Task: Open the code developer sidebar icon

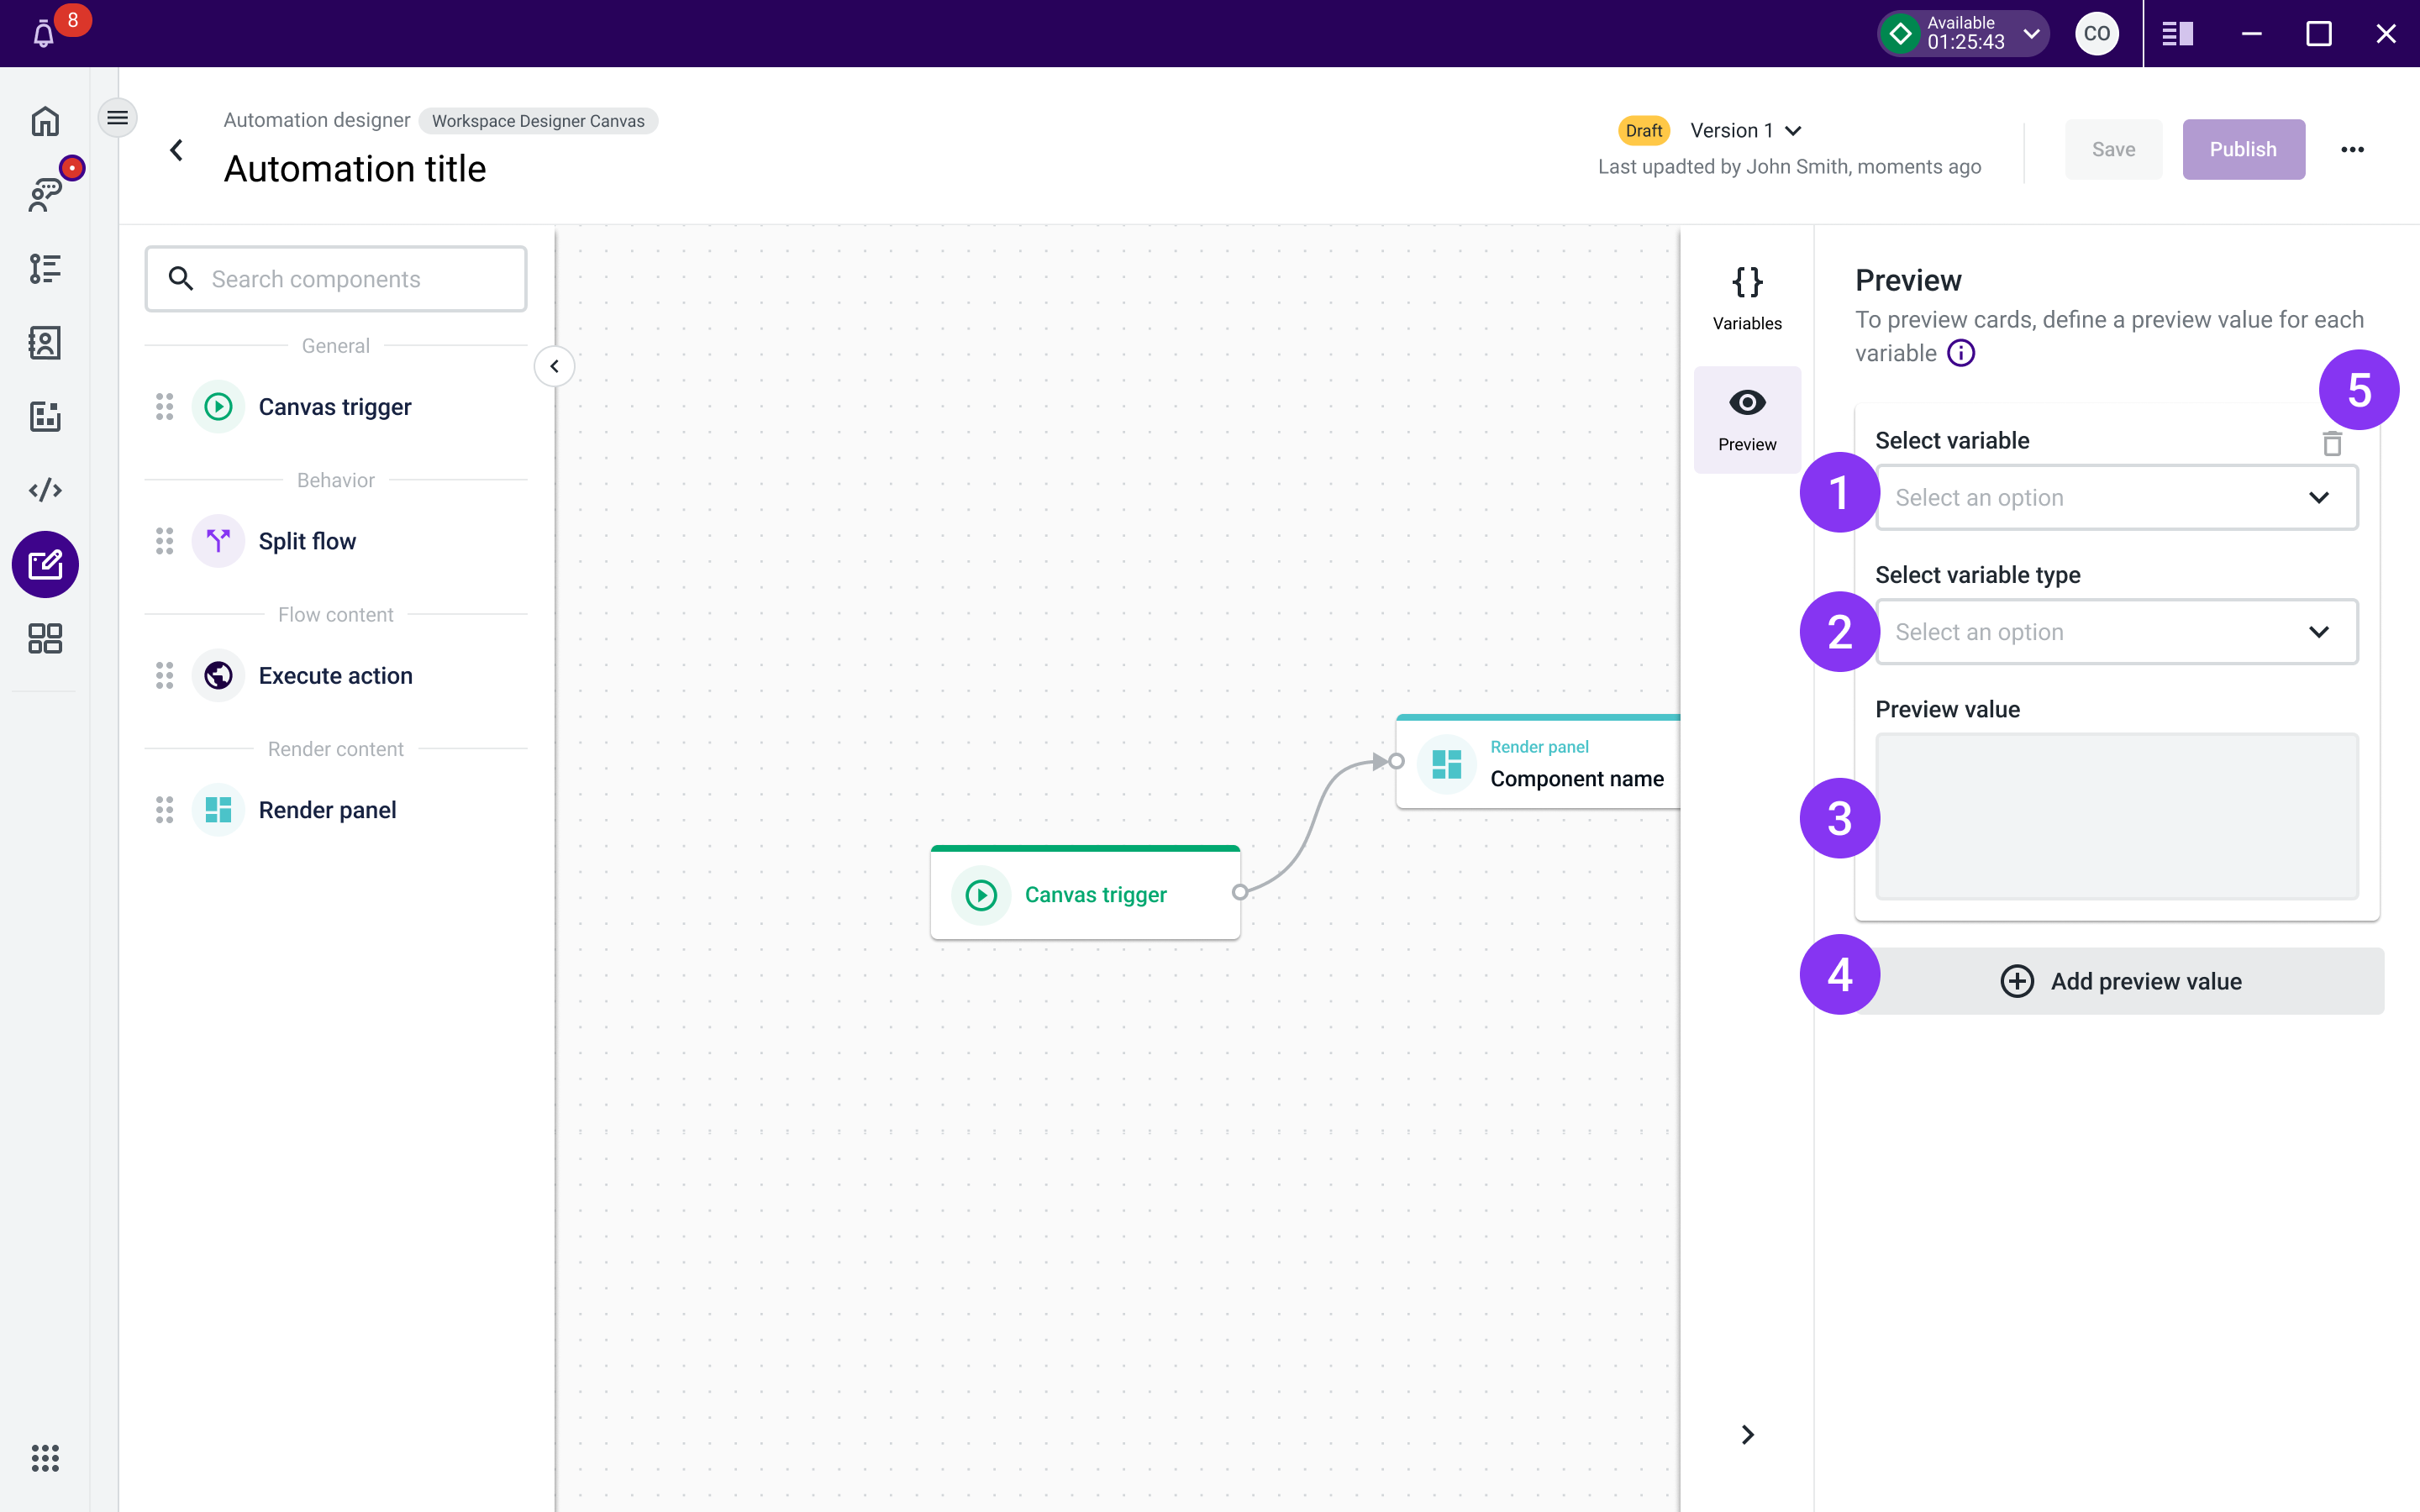Action: pos(45,490)
